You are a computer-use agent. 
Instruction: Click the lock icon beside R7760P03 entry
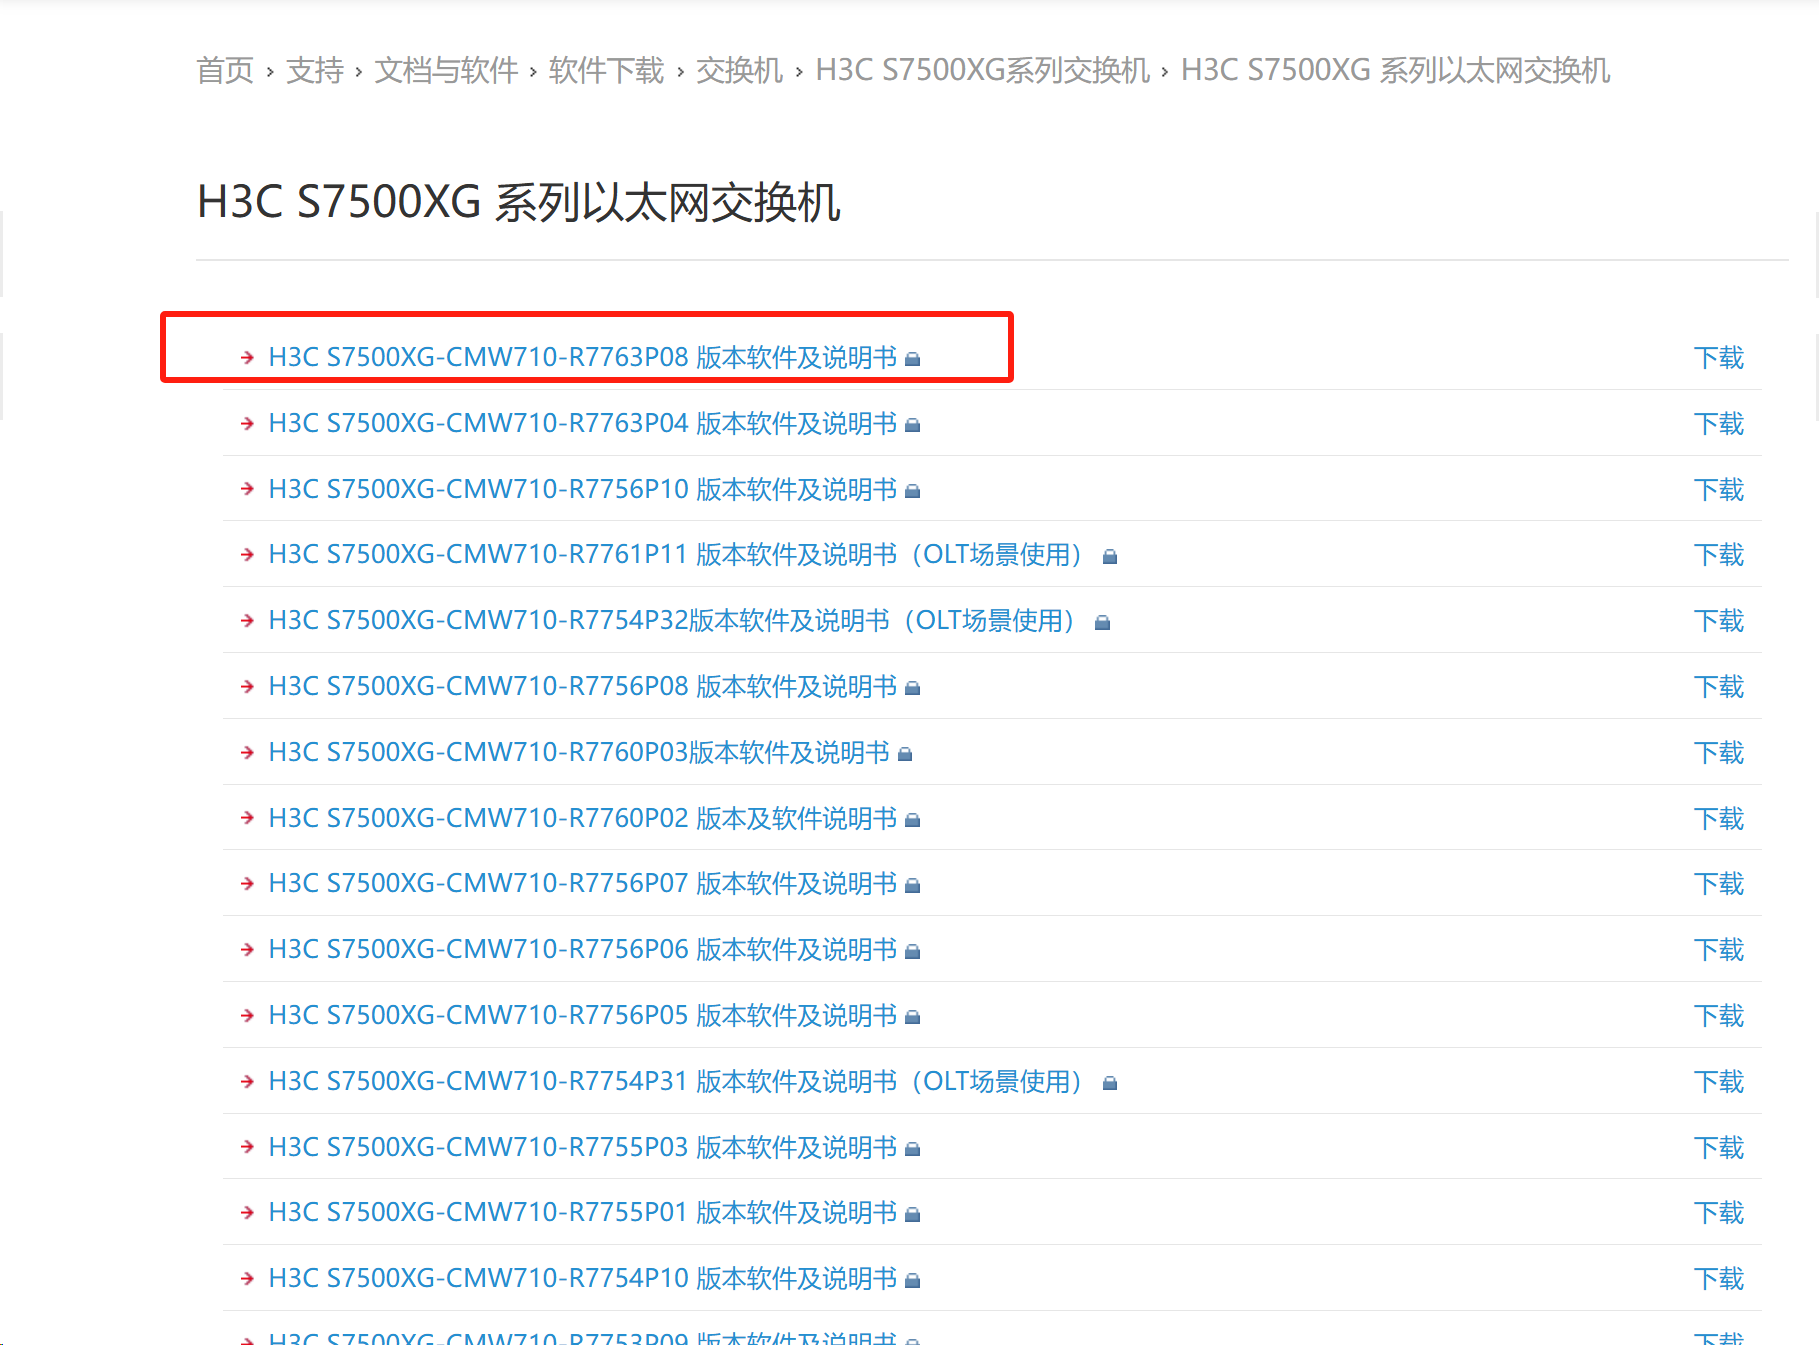[x=905, y=754]
